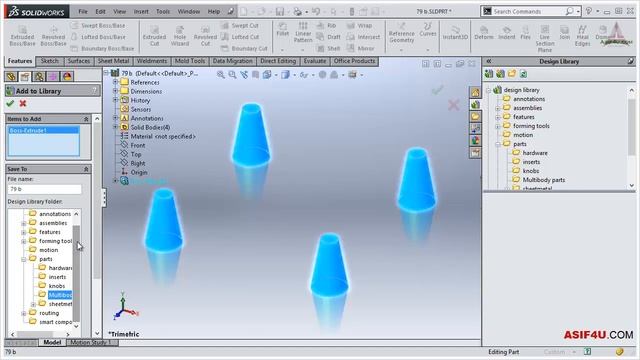Click the Zoom to Area icon in viewport toolbar
This screenshot has width=640, height=360.
coord(232,75)
